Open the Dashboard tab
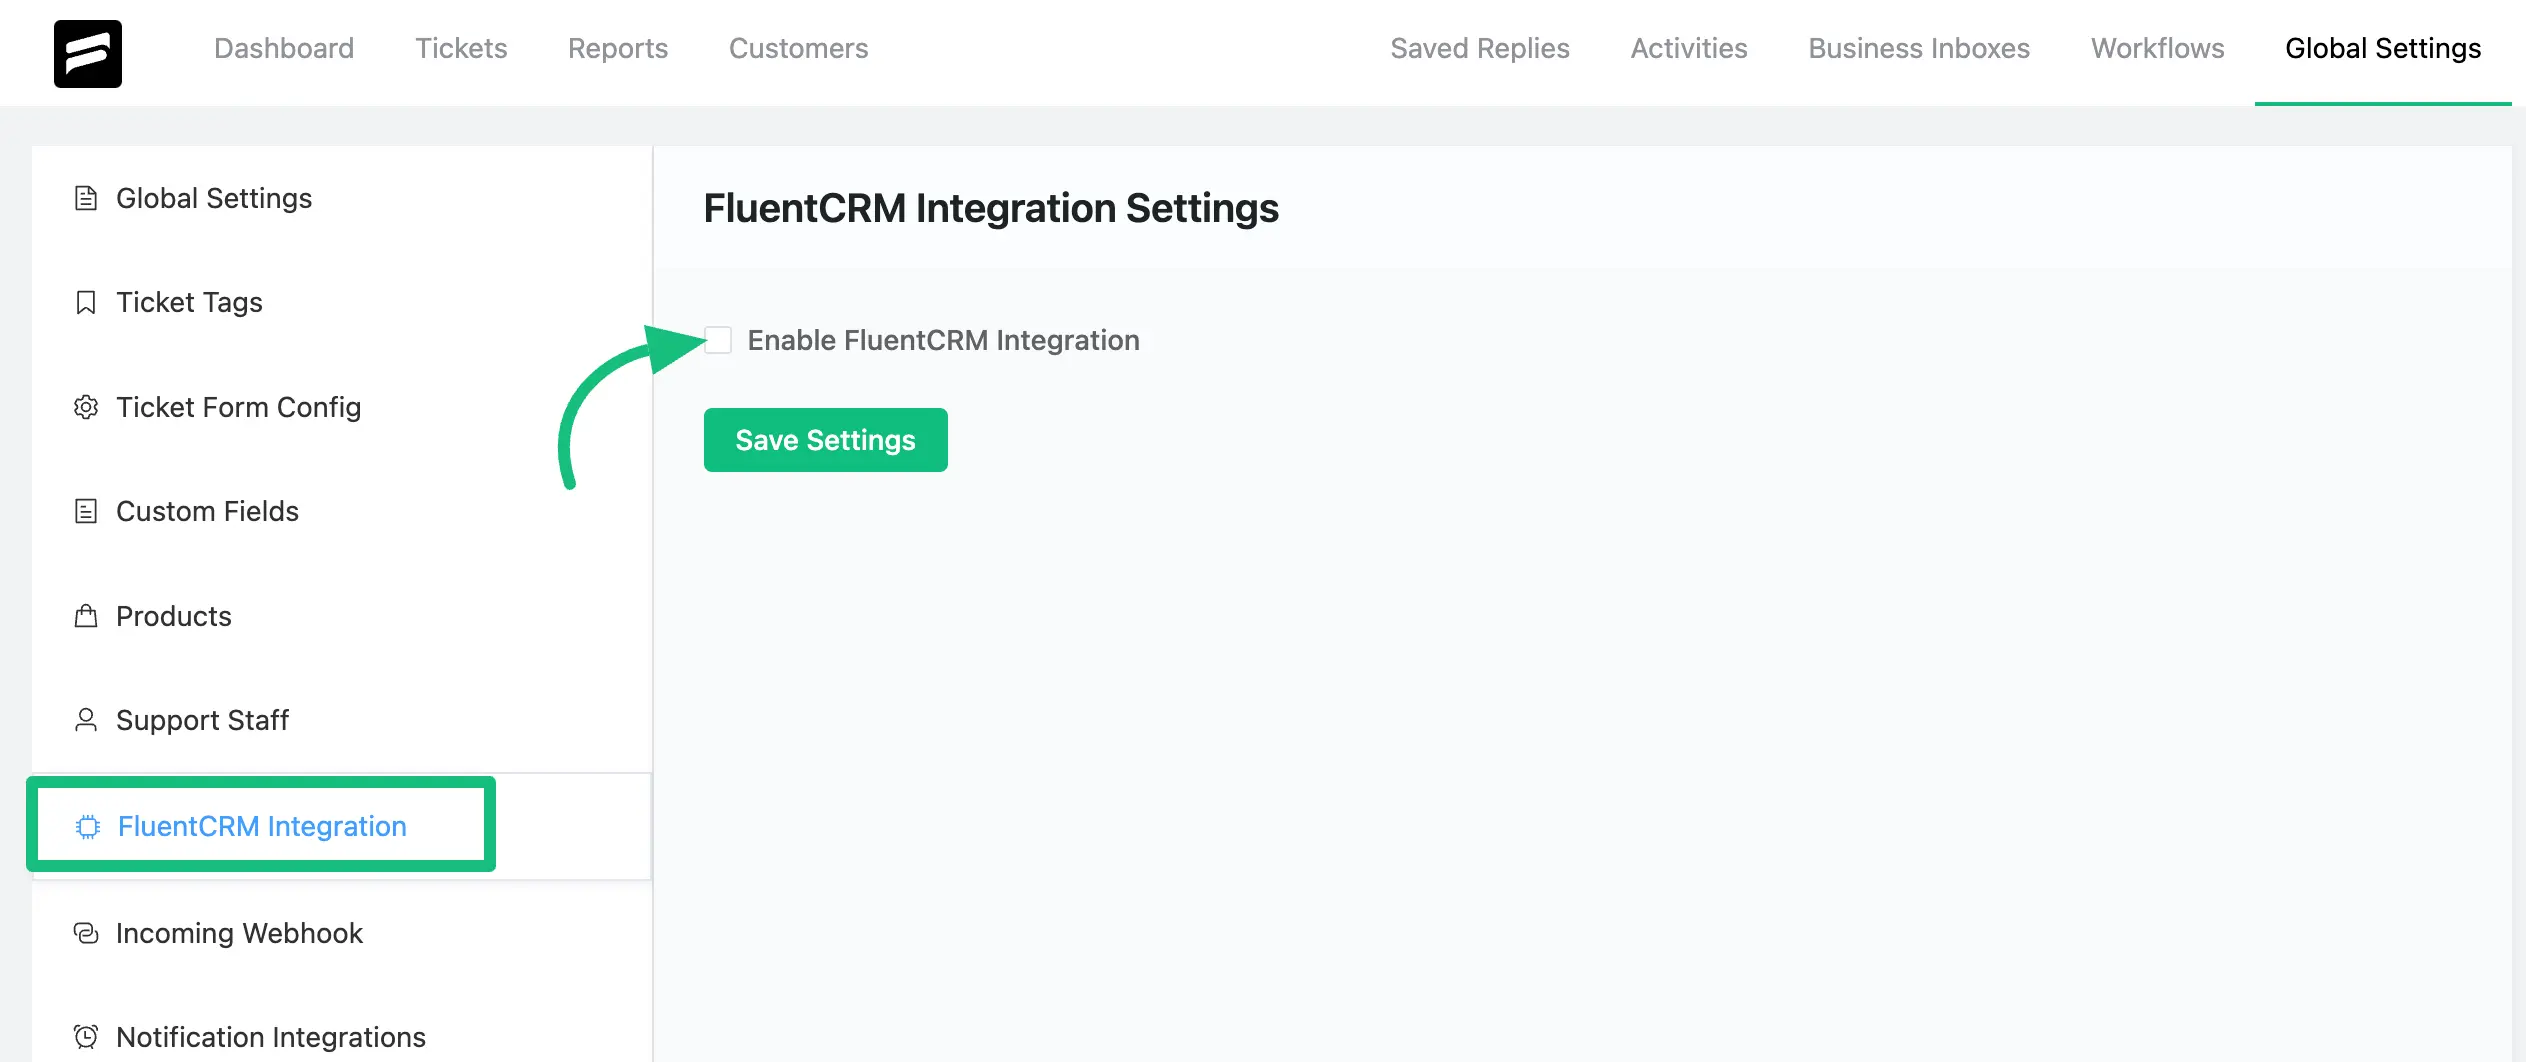Viewport: 2526px width, 1062px height. pos(284,48)
